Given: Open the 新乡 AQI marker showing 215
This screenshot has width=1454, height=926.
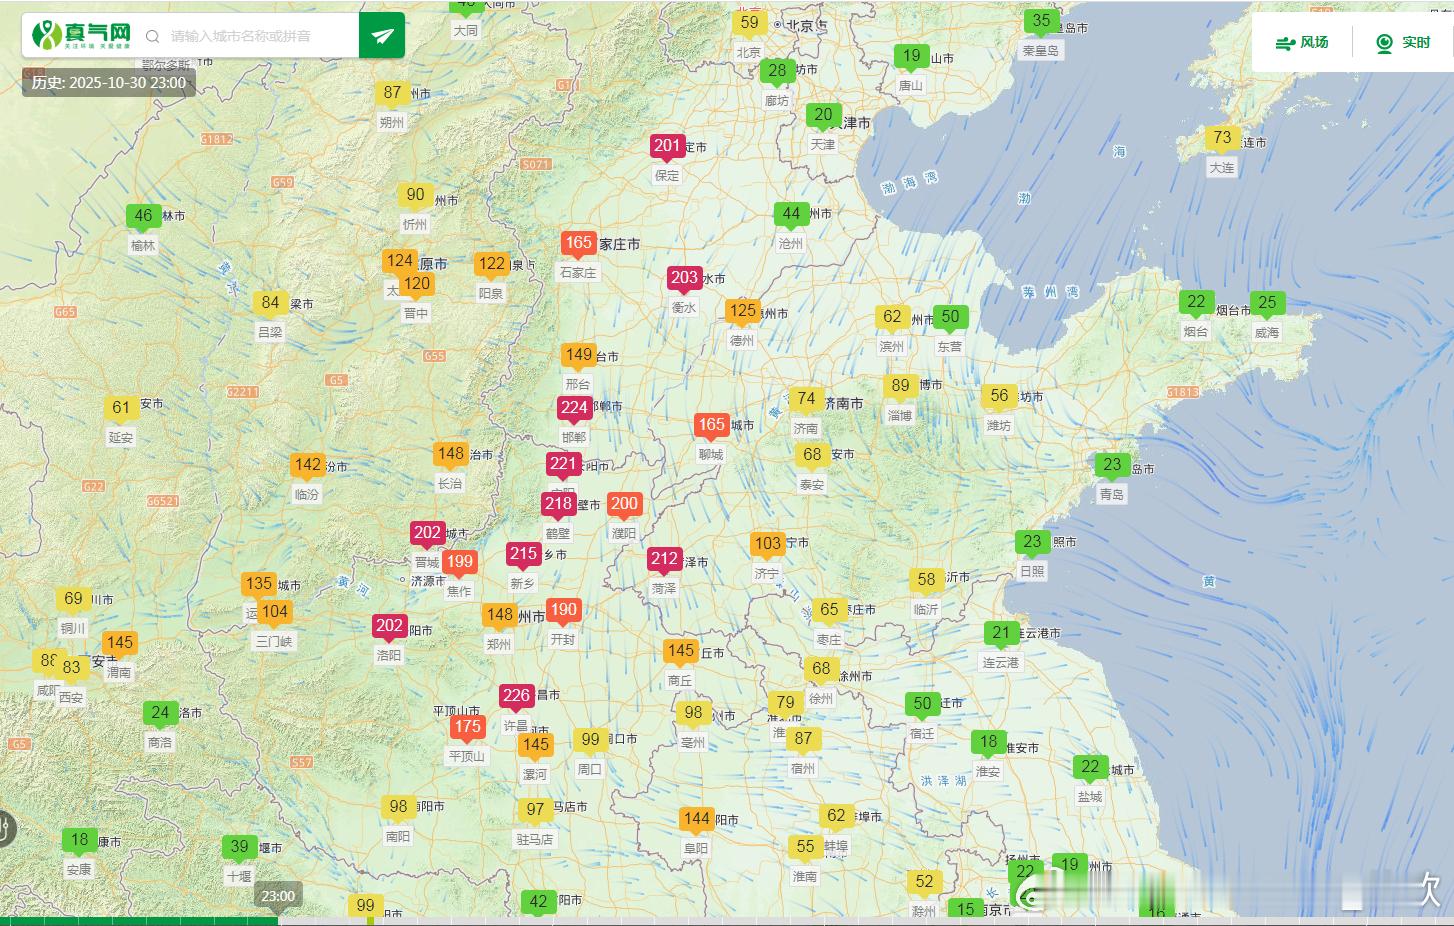Looking at the screenshot, I should click(x=523, y=555).
